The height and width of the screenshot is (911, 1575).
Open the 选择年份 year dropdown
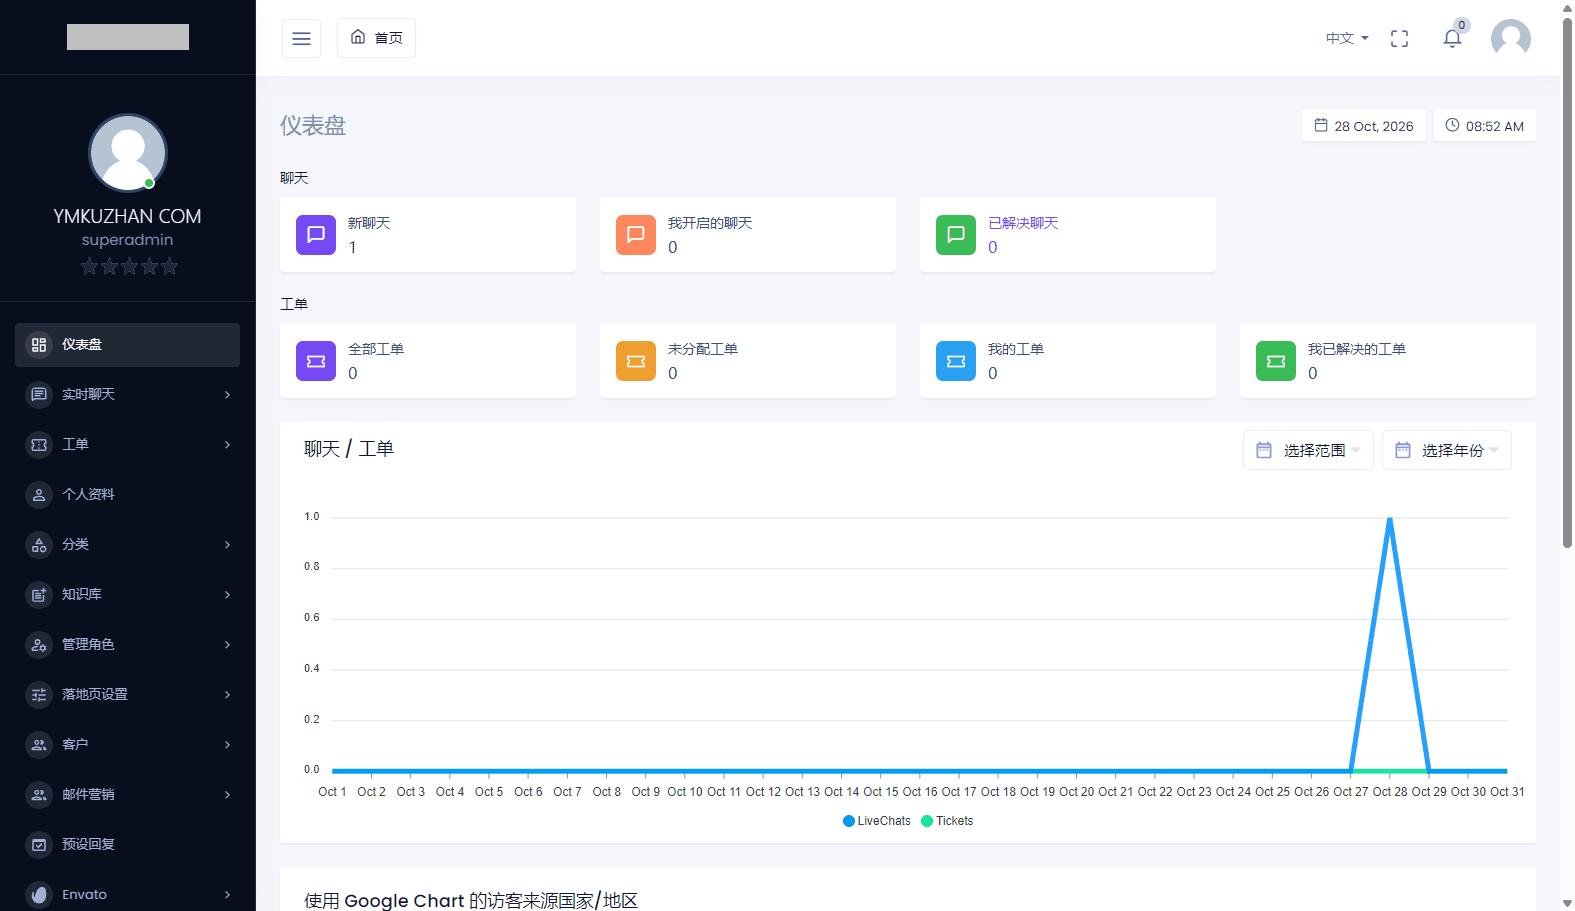coord(1447,450)
